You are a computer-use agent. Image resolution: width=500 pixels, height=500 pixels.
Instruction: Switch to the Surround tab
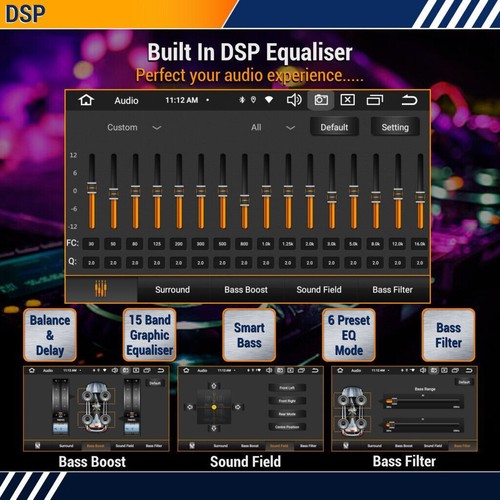[172, 290]
